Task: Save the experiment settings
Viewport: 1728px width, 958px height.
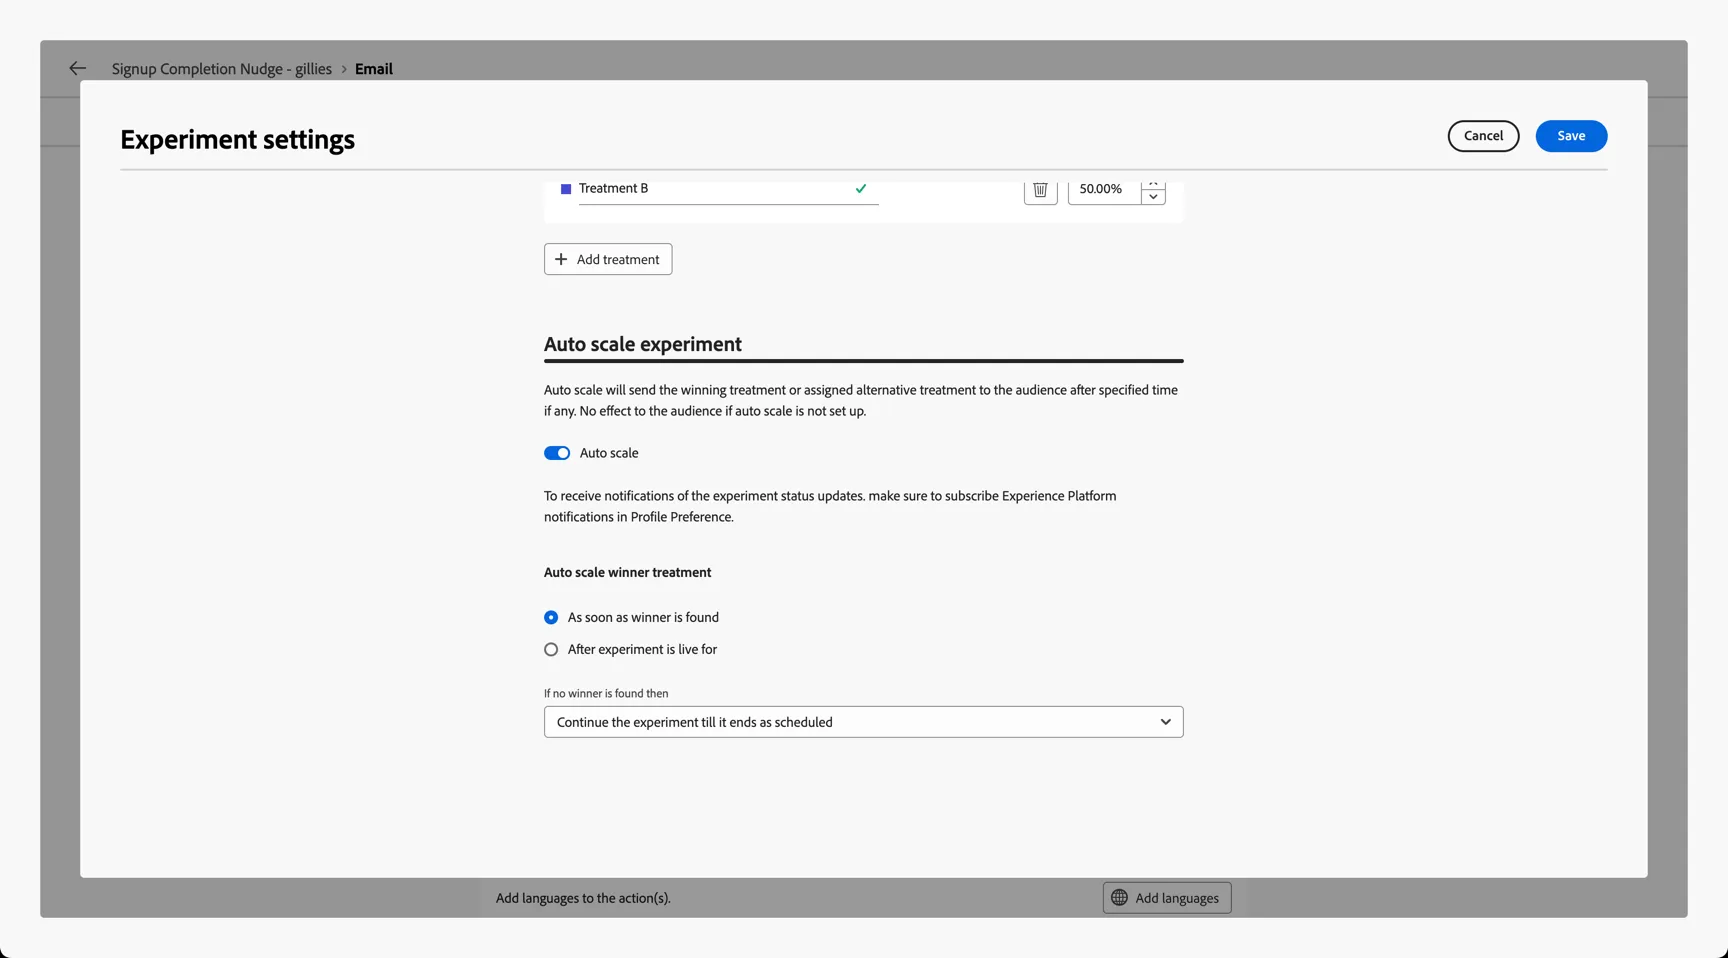Action: click(x=1571, y=136)
